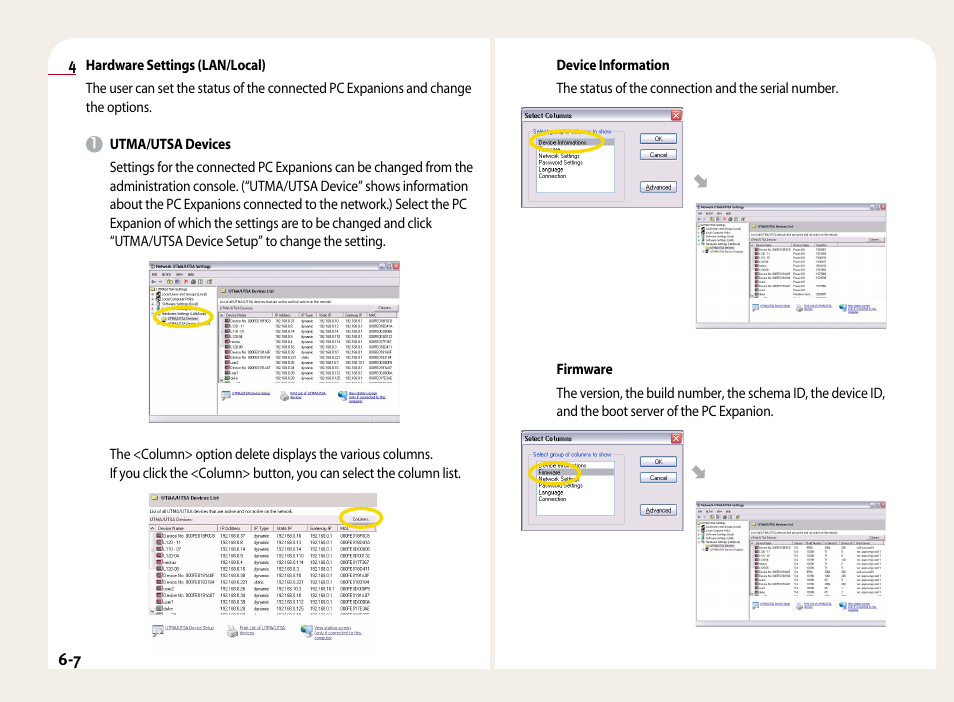Select UTMA/UTSA Devices tree item in left-page window
954x702 pixels.
point(183,318)
